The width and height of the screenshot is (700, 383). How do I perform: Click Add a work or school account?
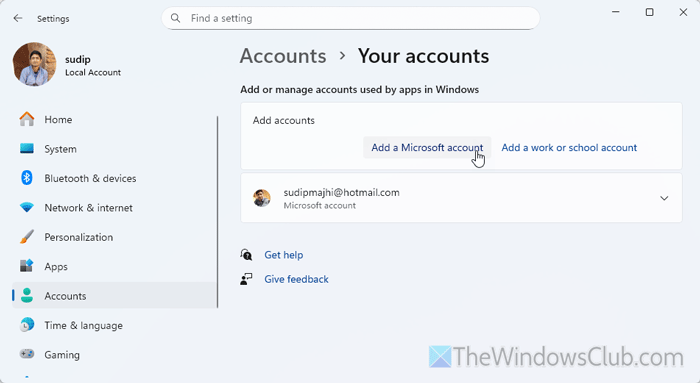pos(569,147)
